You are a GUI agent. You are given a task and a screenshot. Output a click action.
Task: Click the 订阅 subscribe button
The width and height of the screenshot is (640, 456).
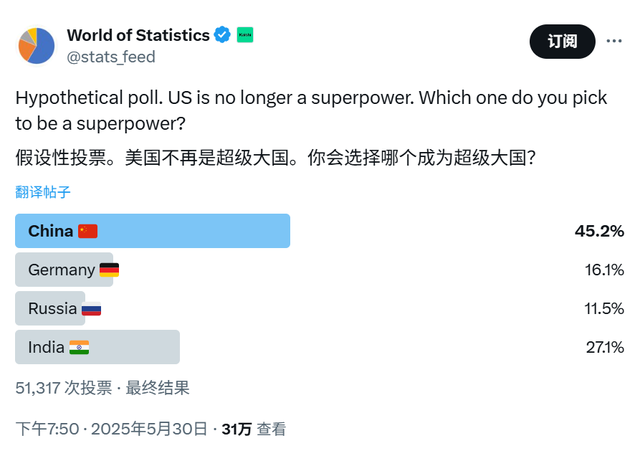[562, 41]
